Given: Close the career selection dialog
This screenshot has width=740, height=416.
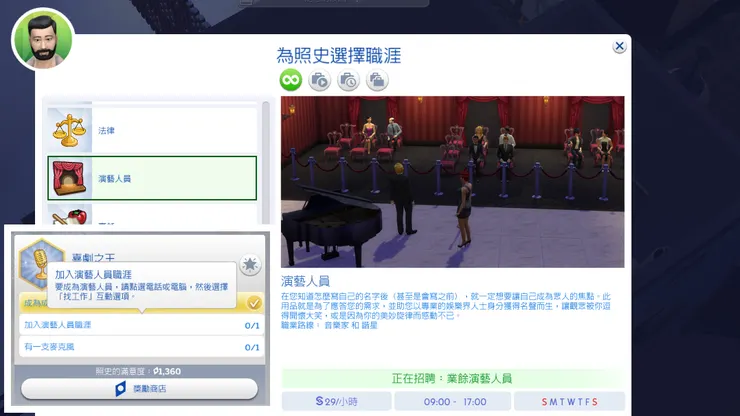Looking at the screenshot, I should 619,46.
